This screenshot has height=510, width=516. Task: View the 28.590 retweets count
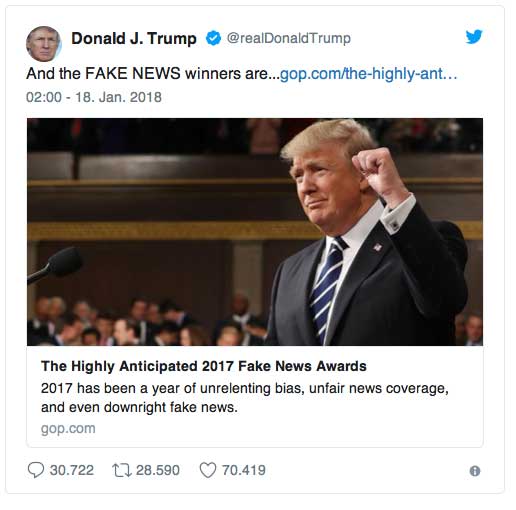pyautogui.click(x=158, y=470)
